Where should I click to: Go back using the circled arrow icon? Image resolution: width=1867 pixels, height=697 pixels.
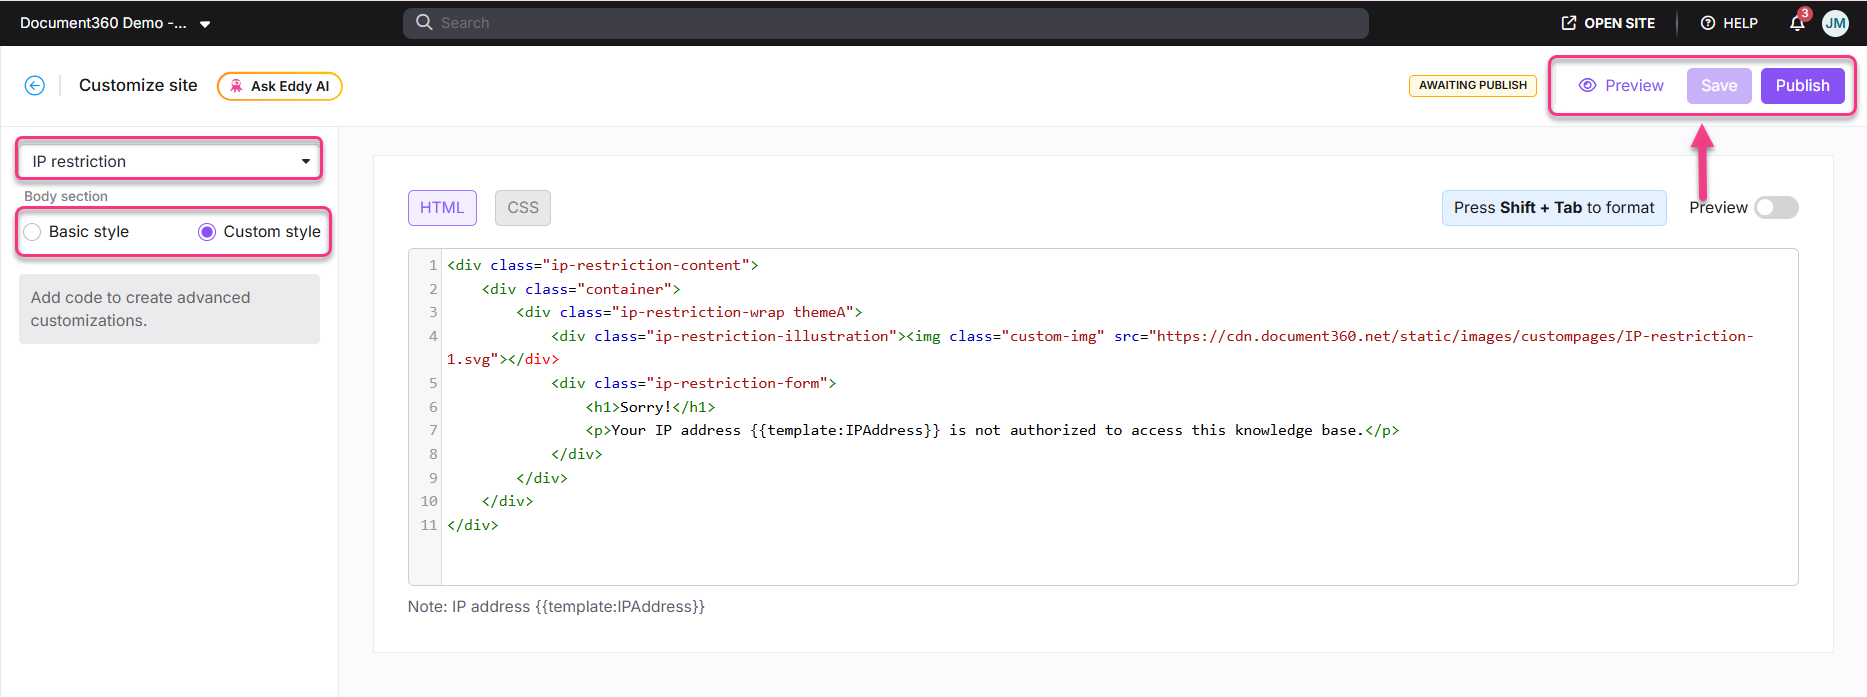tap(35, 86)
